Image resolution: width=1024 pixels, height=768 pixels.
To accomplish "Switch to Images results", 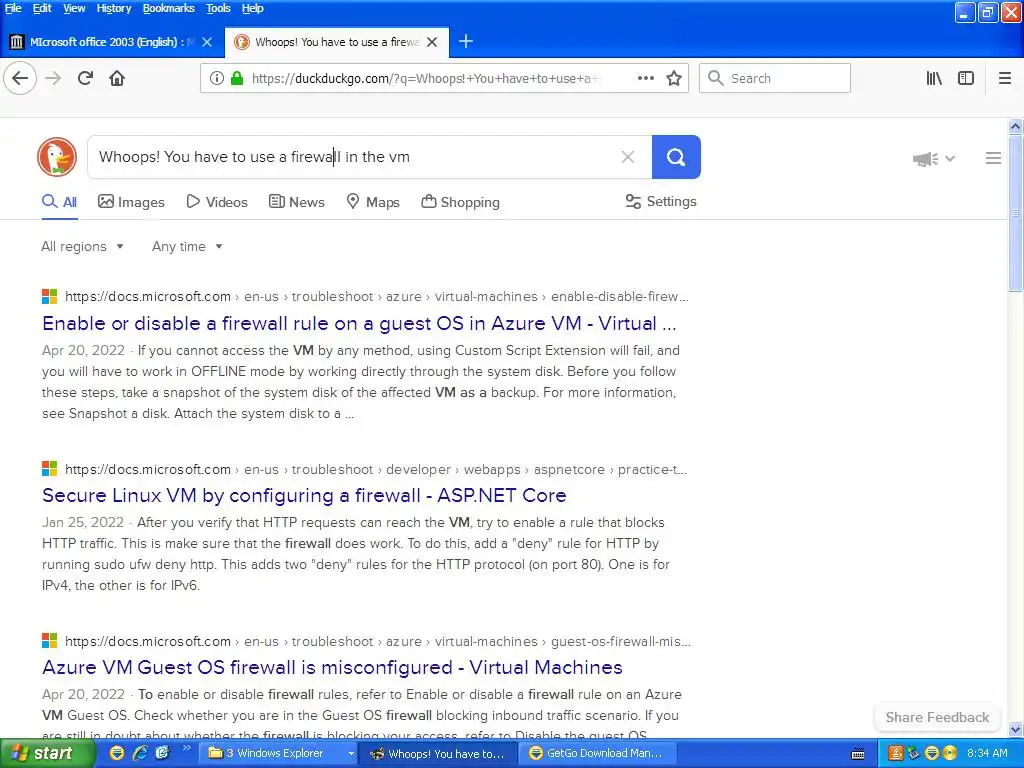I will (131, 202).
